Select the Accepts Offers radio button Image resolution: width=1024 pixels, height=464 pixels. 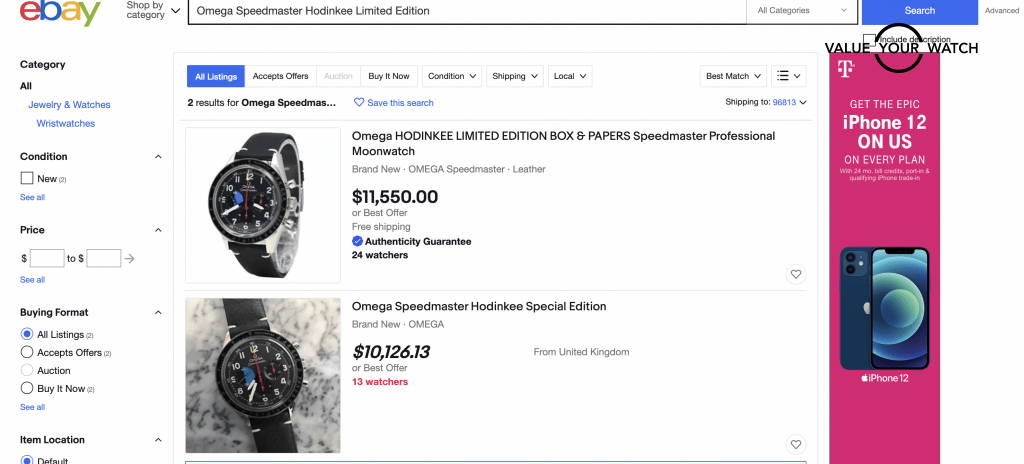click(27, 352)
